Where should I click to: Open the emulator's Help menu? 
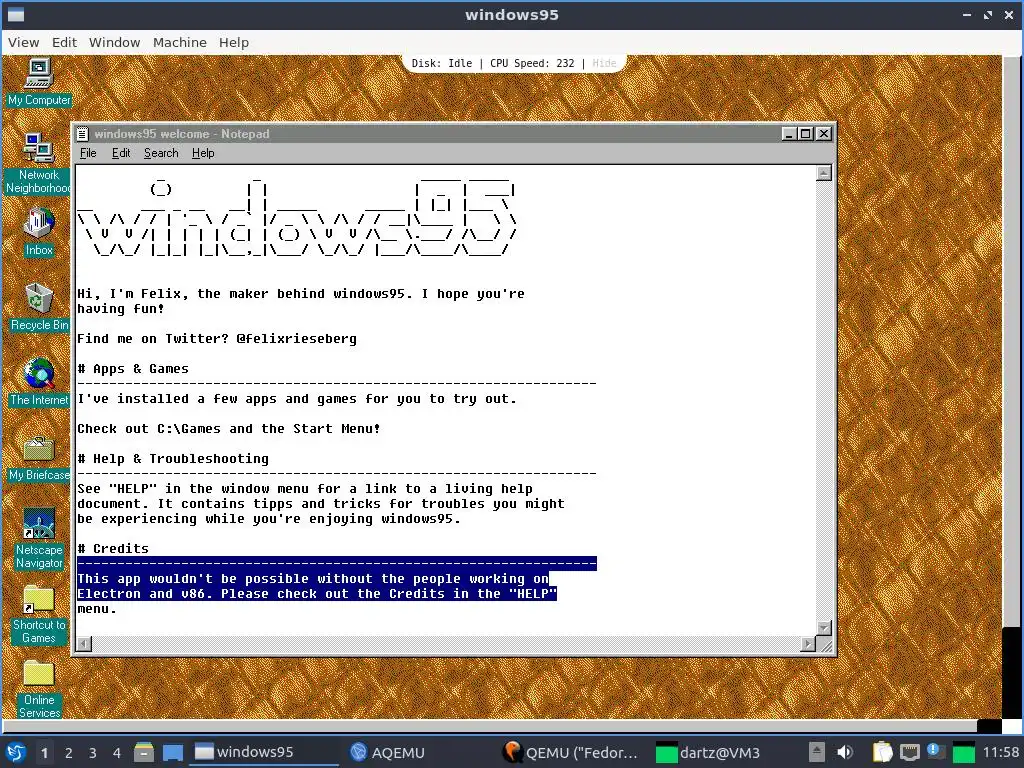coord(234,42)
